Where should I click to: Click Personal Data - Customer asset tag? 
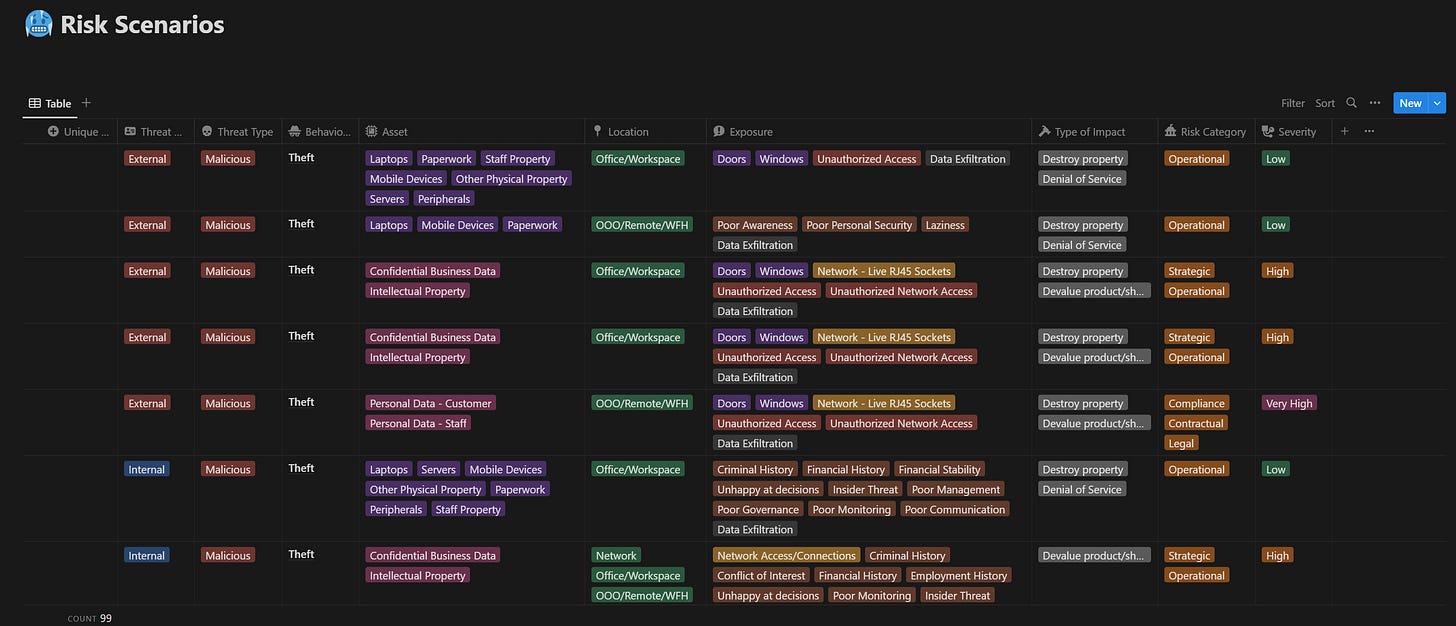(430, 403)
